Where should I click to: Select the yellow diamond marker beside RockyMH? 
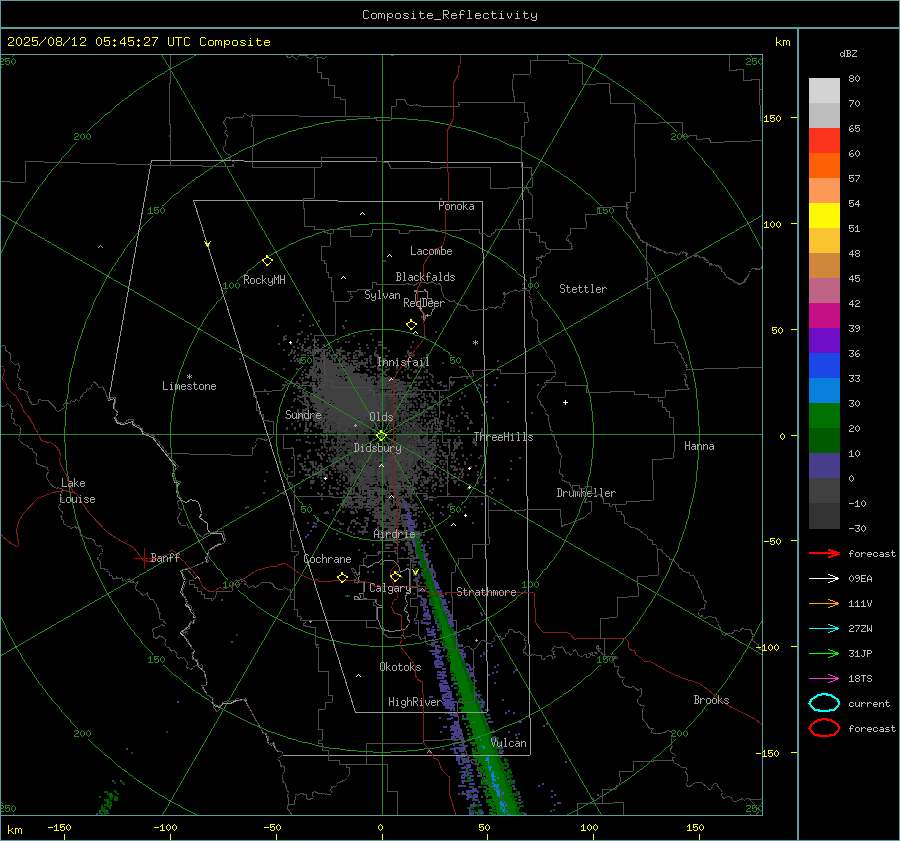click(x=267, y=261)
